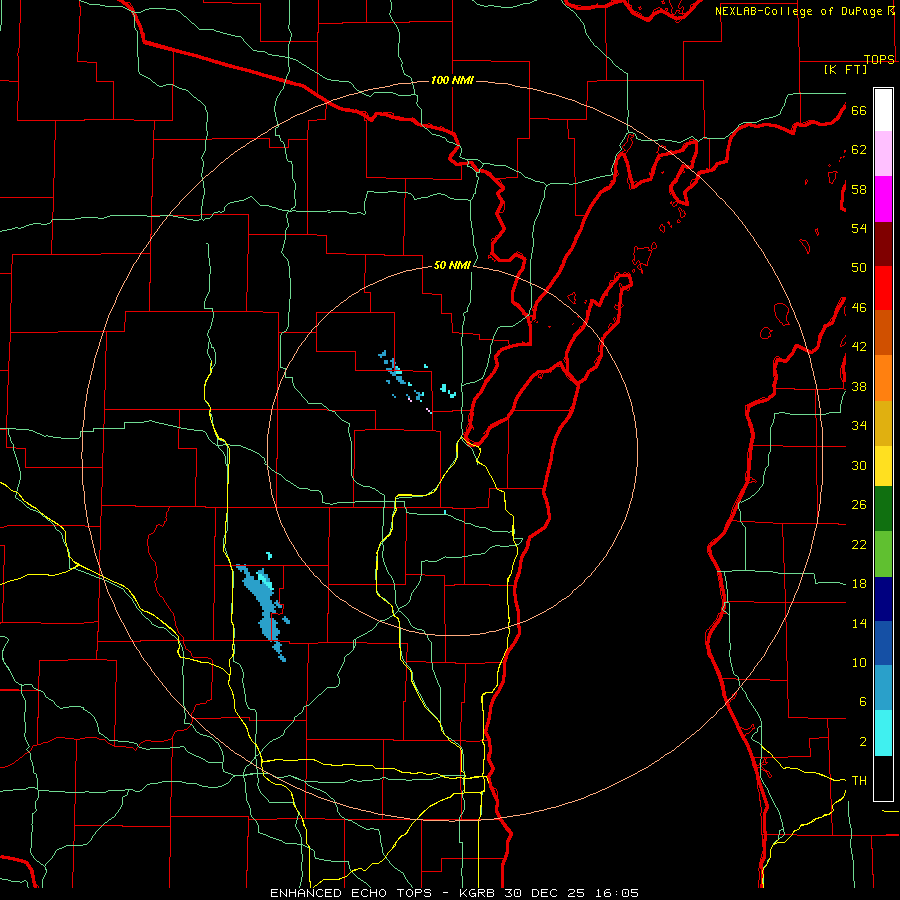Click the 6 legend scale value
900x900 pixels.
click(863, 702)
